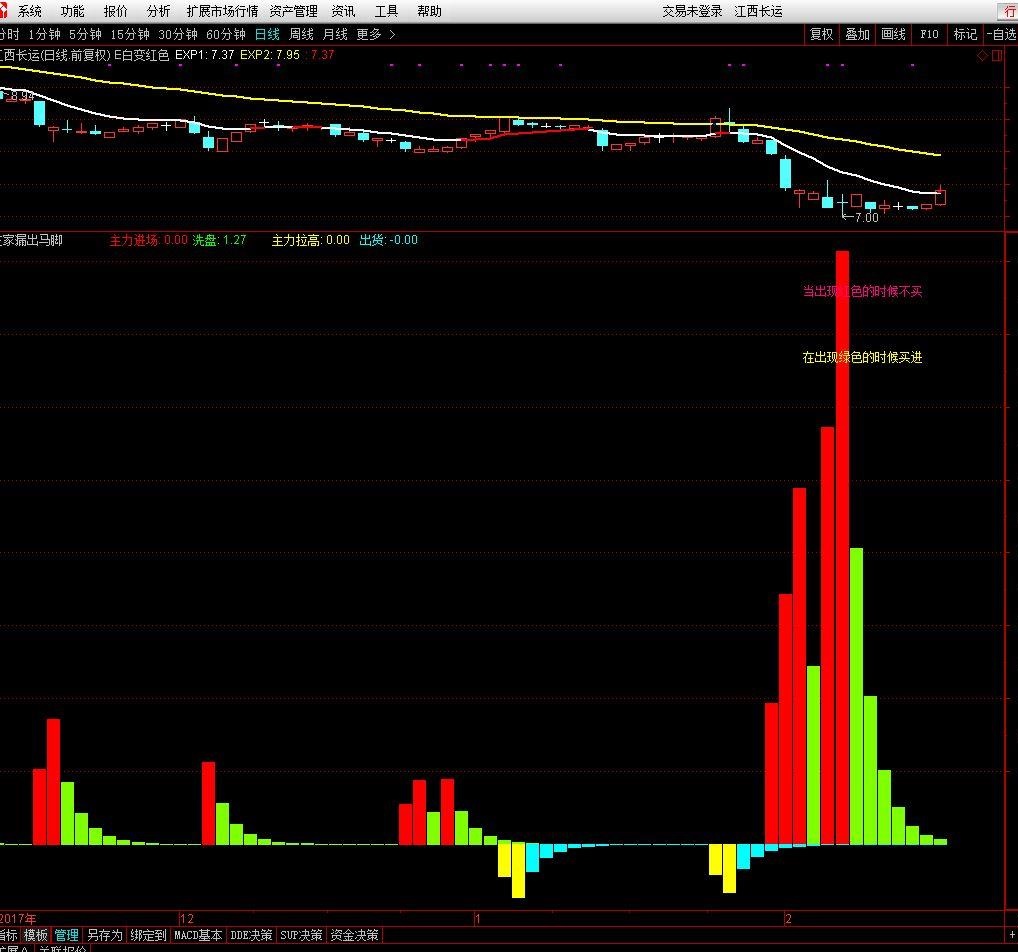
Task: Click the 当出现红色的时候不买 note
Action: click(x=862, y=292)
